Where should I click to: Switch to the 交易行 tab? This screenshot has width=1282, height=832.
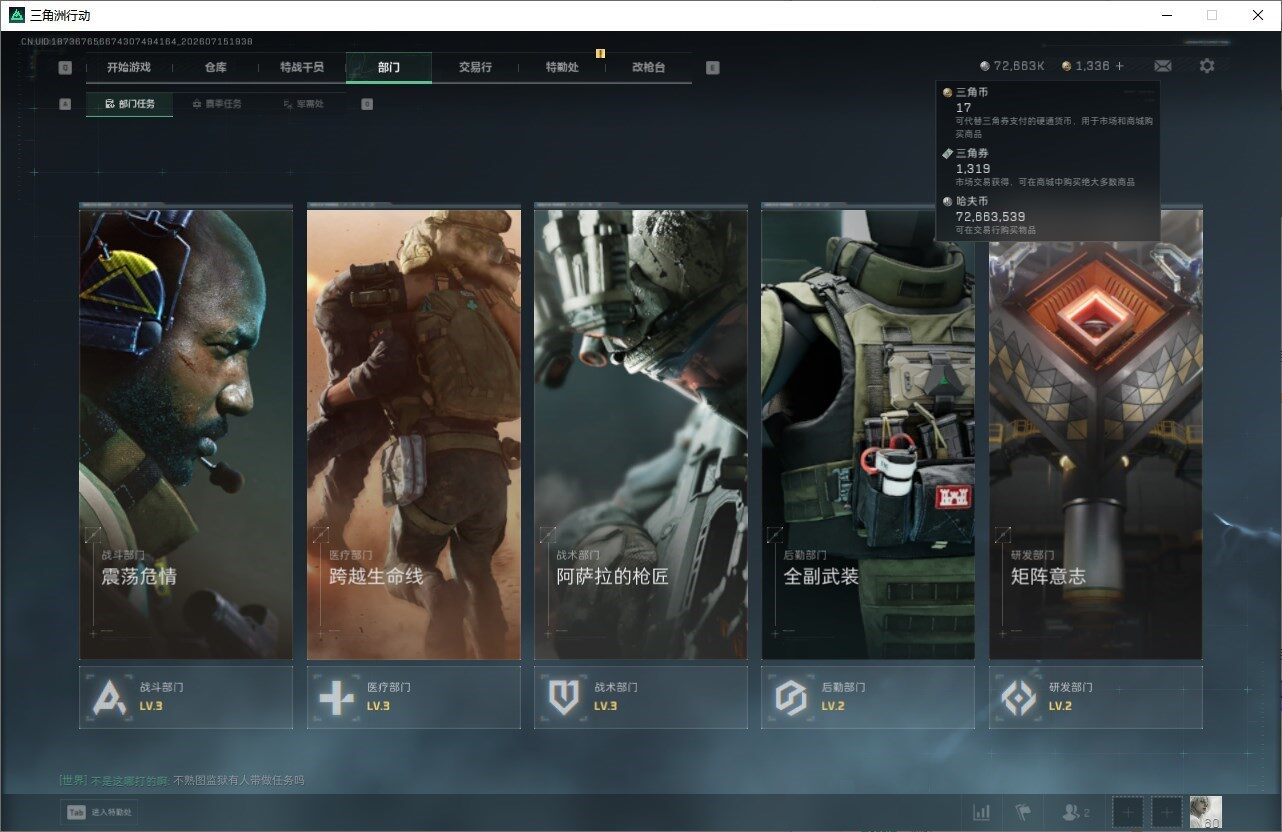475,67
